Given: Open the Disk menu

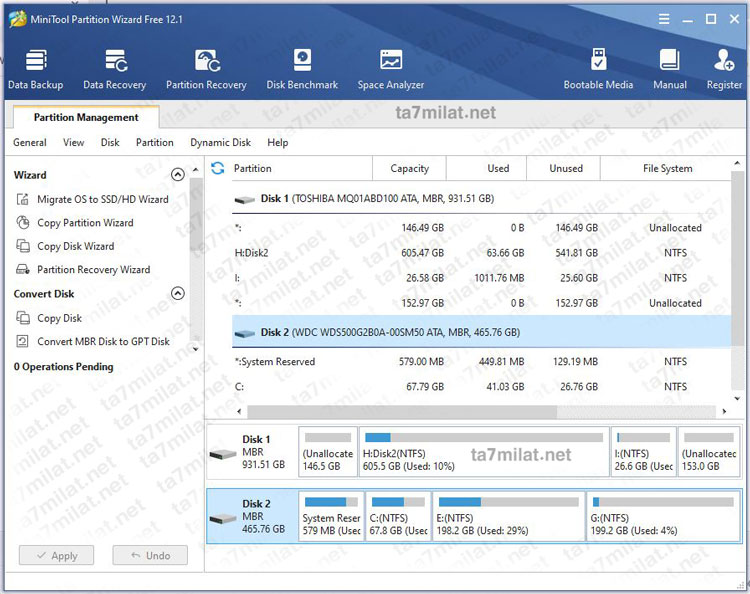Looking at the screenshot, I should [110, 143].
